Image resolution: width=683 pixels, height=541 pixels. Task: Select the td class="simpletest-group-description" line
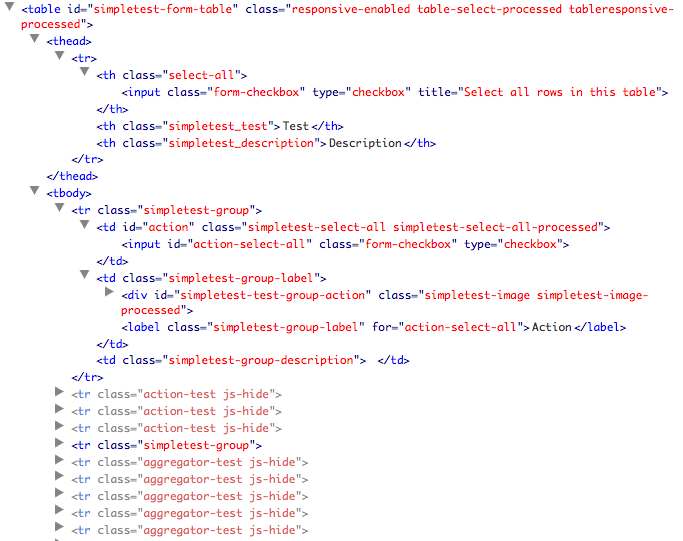tap(253, 361)
